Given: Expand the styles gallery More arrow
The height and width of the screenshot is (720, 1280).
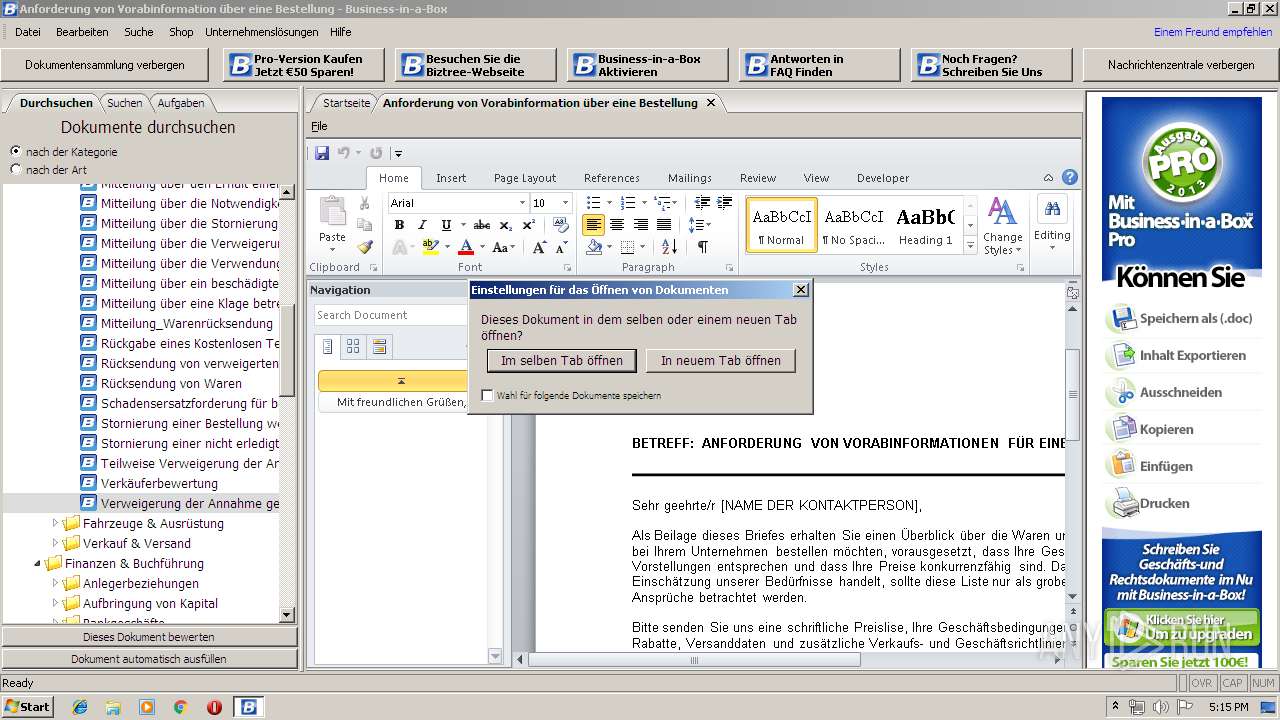Looking at the screenshot, I should [969, 246].
